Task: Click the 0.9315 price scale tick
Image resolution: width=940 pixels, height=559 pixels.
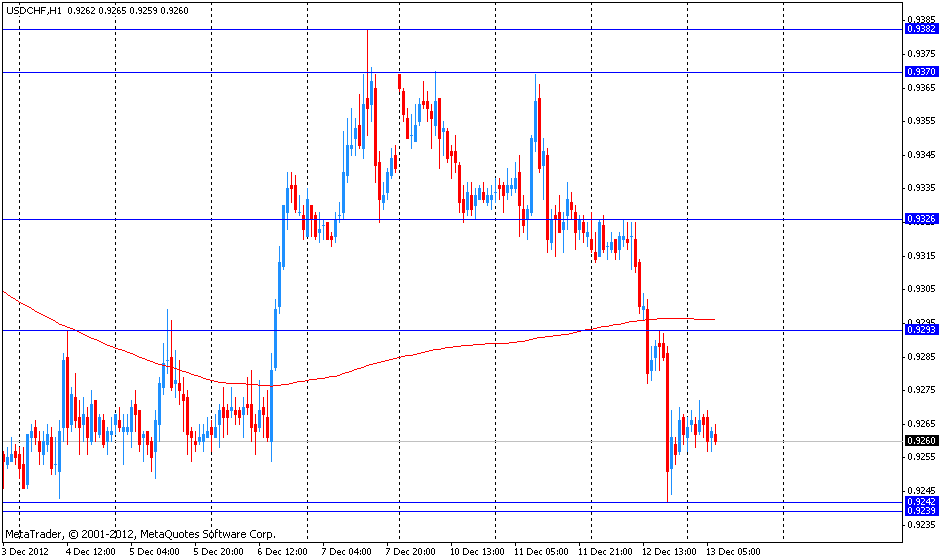Action: pyautogui.click(x=922, y=256)
